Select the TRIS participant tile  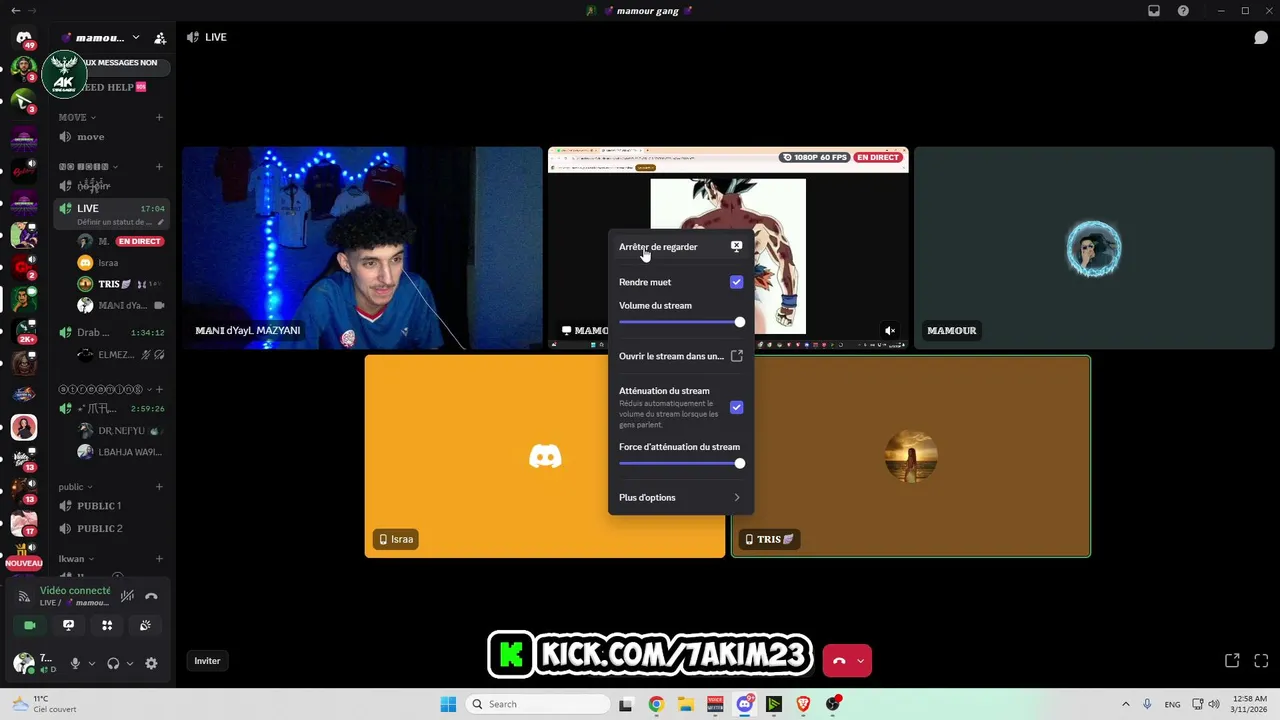(911, 456)
